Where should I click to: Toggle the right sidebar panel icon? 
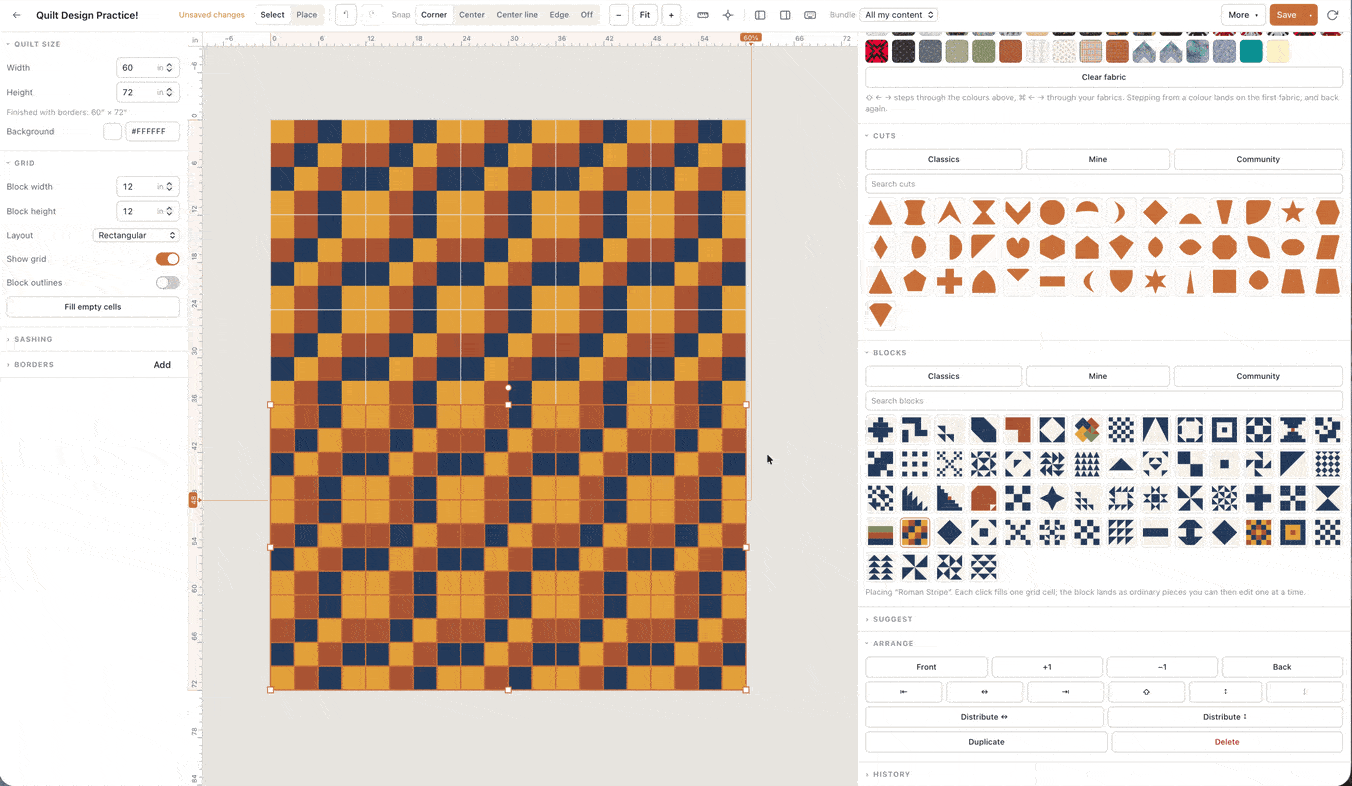click(x=785, y=15)
